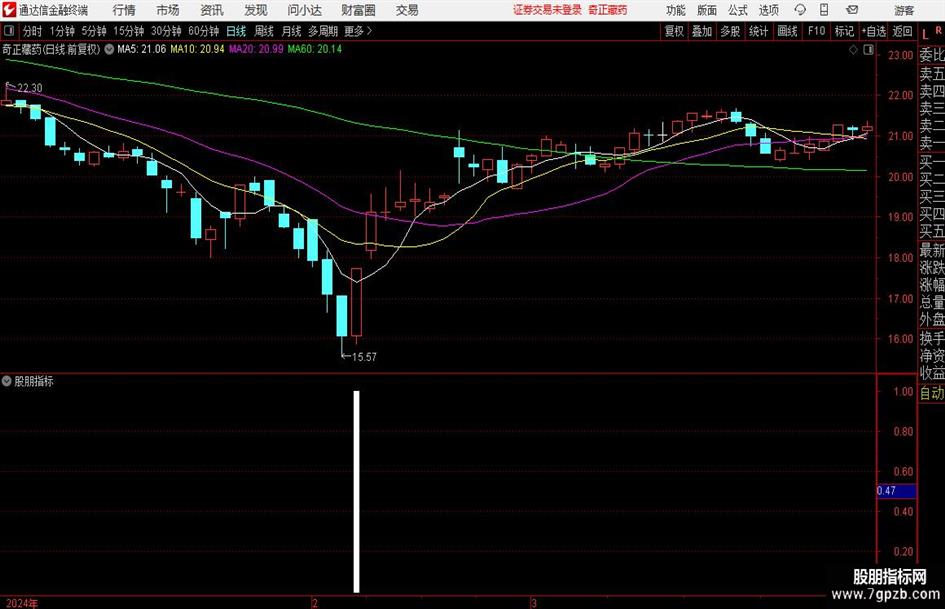Open the 版面 menu
The image size is (945, 609).
[x=707, y=10]
